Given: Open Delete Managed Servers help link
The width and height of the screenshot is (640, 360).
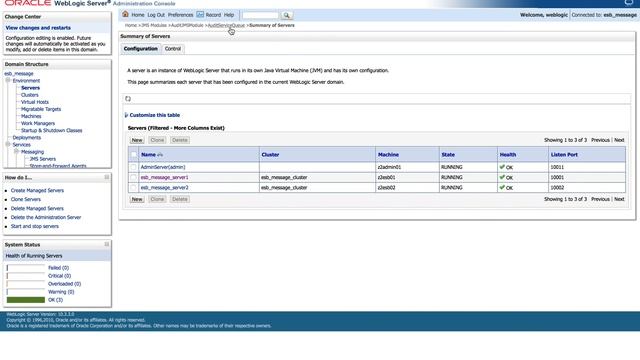Looking at the screenshot, I should pyautogui.click(x=37, y=209).
